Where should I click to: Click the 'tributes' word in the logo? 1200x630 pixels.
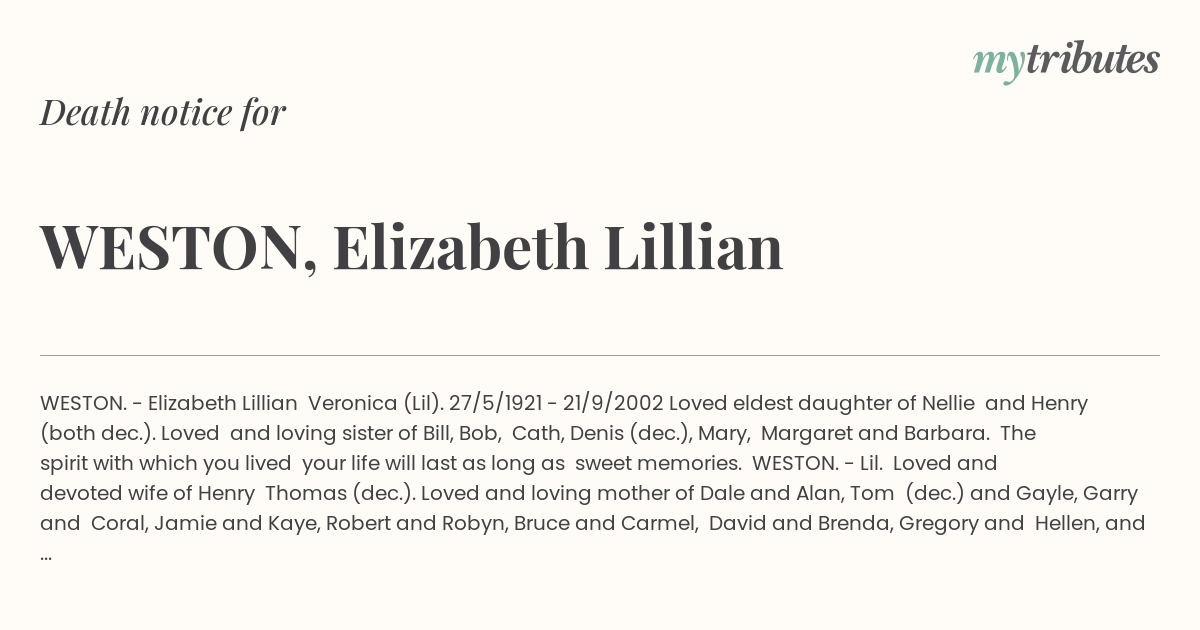pos(1092,60)
